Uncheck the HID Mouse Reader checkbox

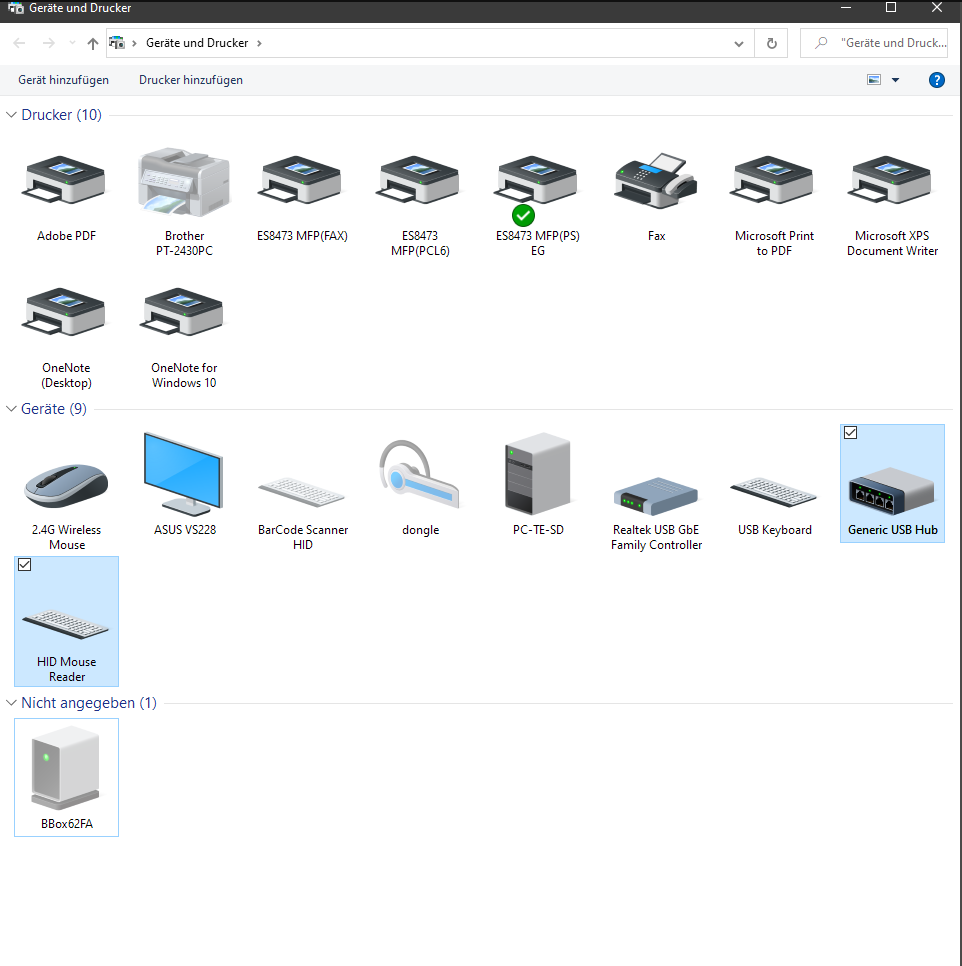tap(25, 565)
